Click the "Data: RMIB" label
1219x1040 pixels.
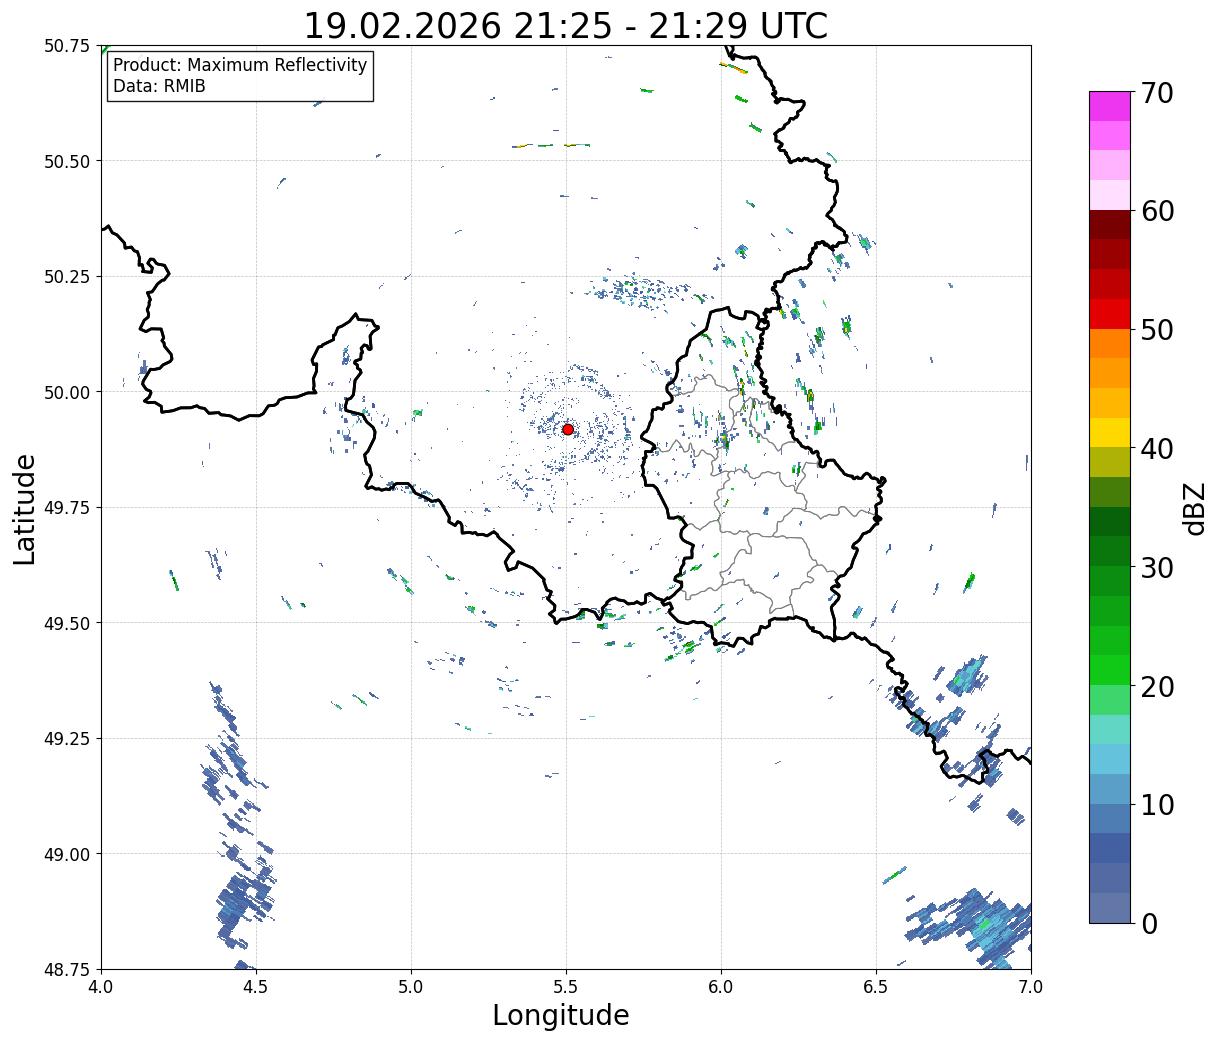159,87
